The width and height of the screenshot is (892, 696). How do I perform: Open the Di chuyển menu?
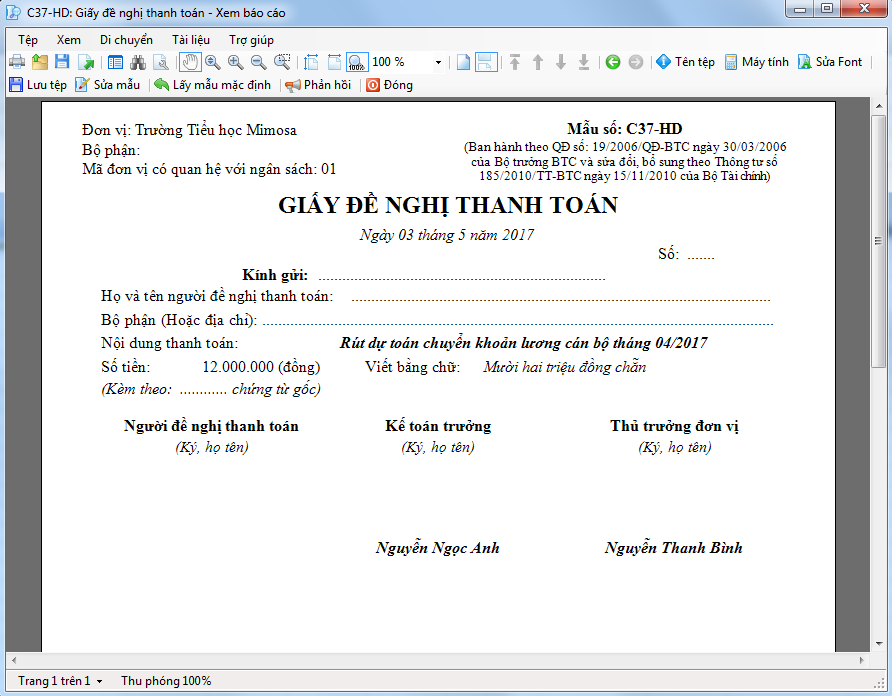tap(126, 40)
